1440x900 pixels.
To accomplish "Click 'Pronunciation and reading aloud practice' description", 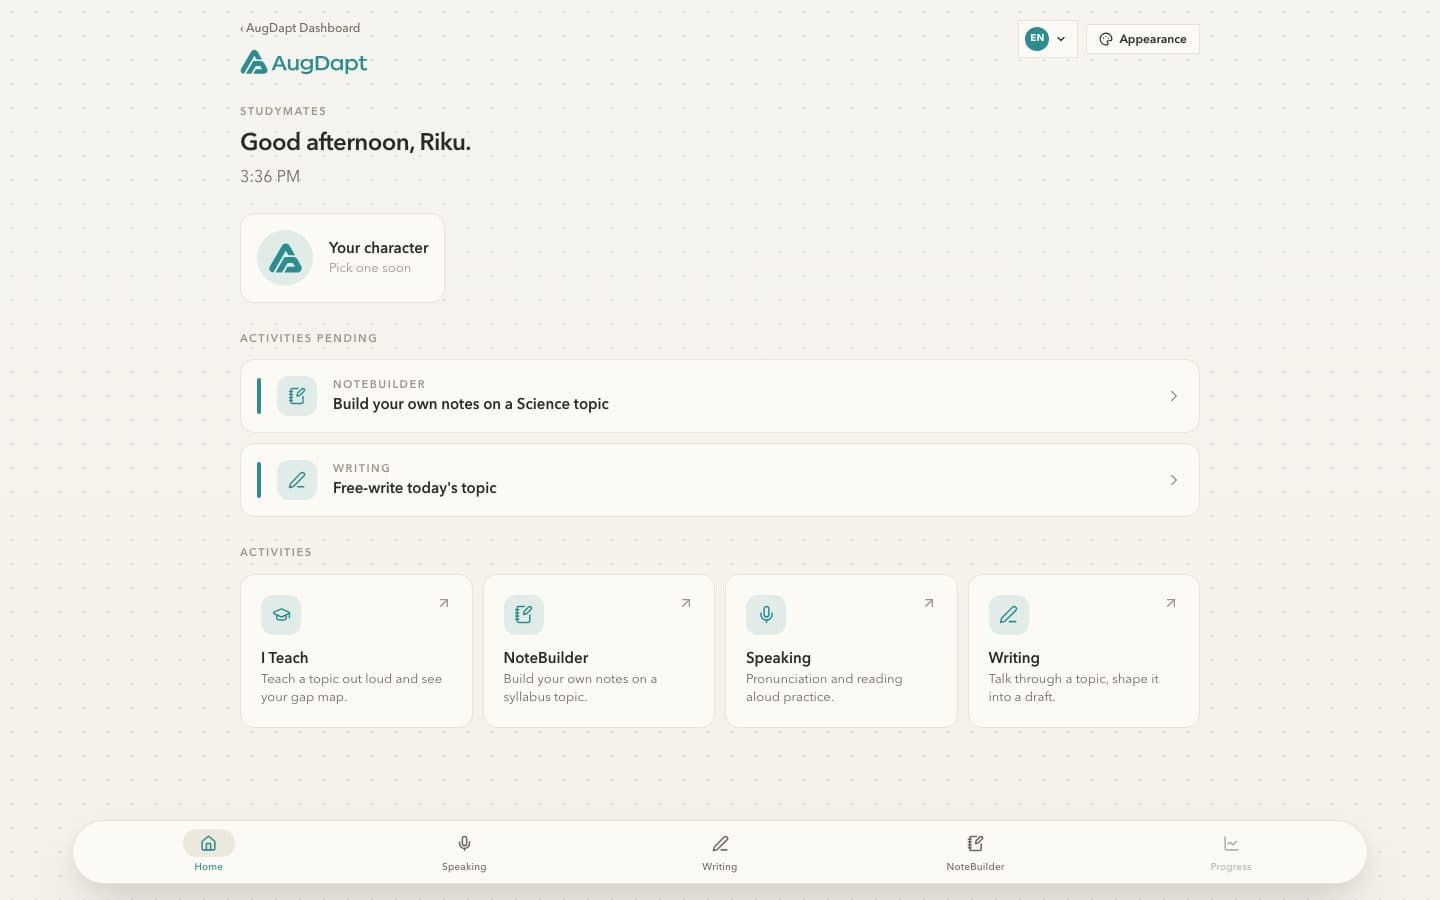I will point(824,688).
